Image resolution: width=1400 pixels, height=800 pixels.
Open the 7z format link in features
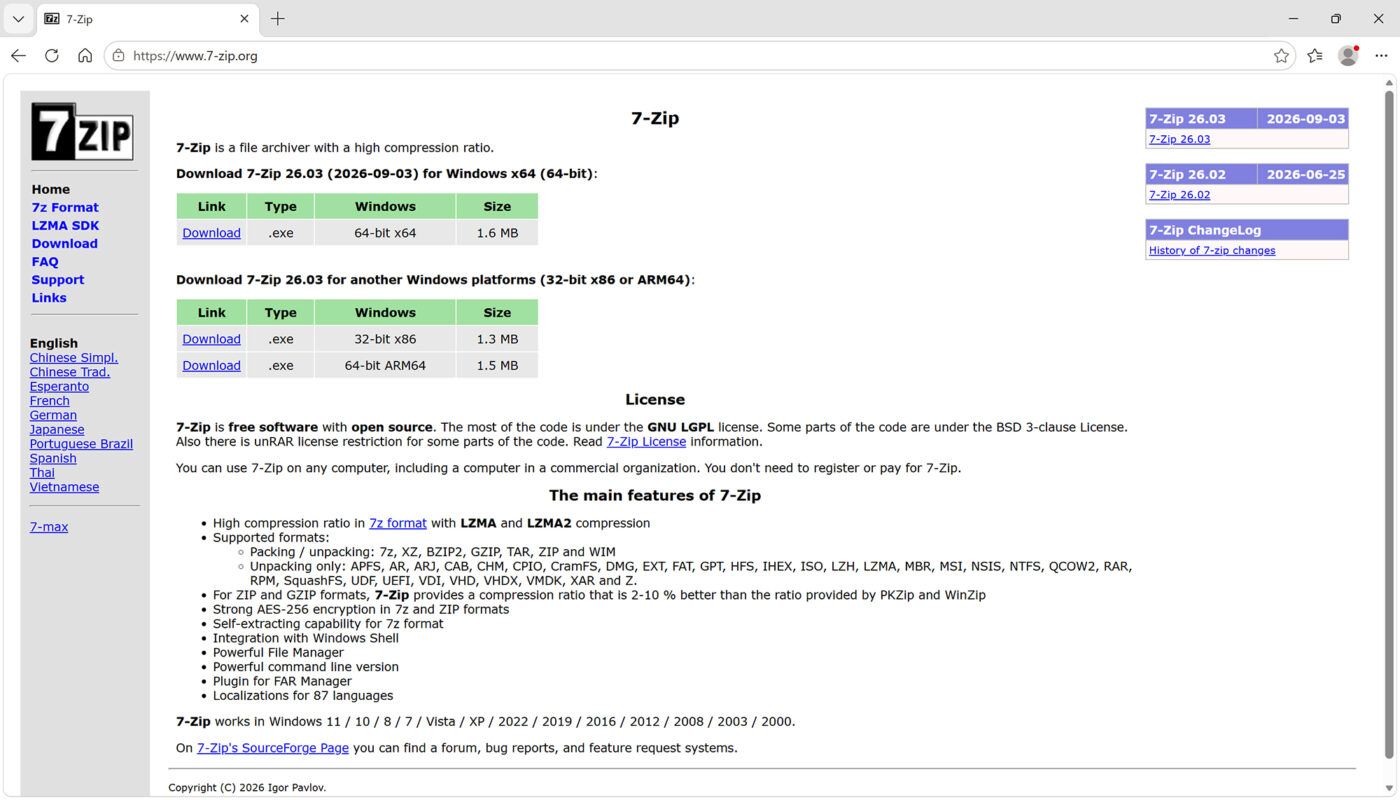398,523
